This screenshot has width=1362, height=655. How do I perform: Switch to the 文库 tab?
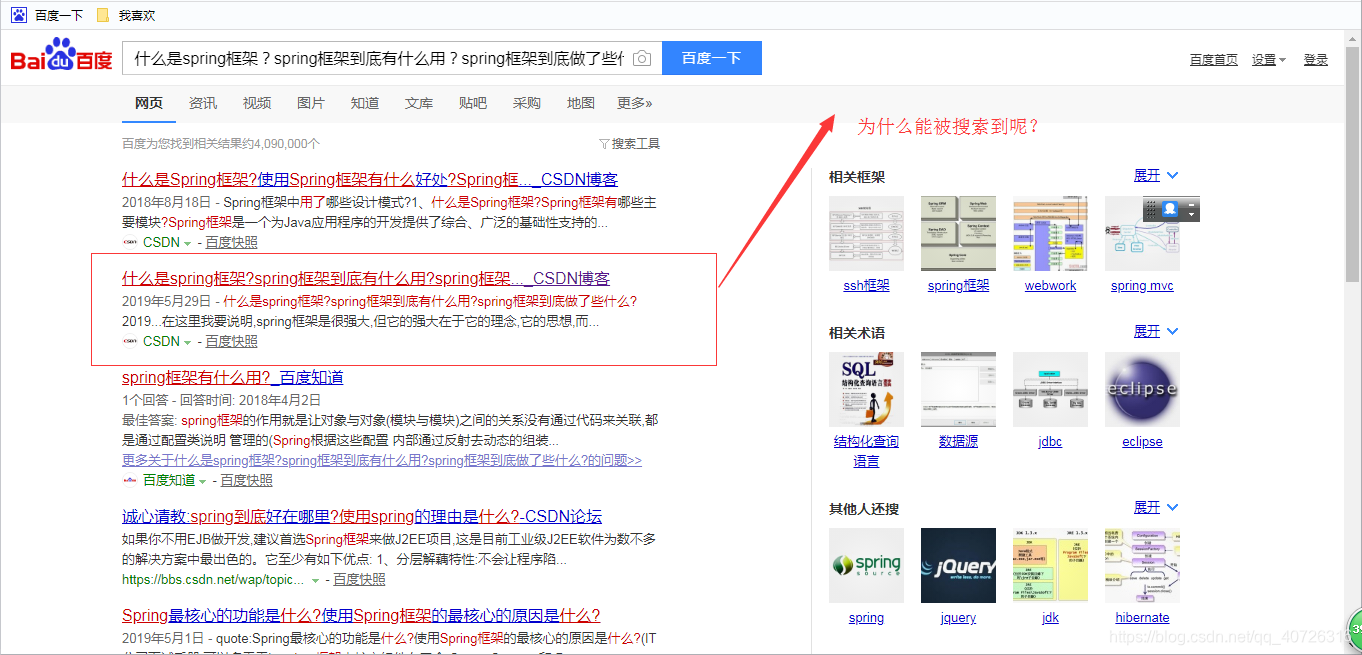(x=419, y=103)
